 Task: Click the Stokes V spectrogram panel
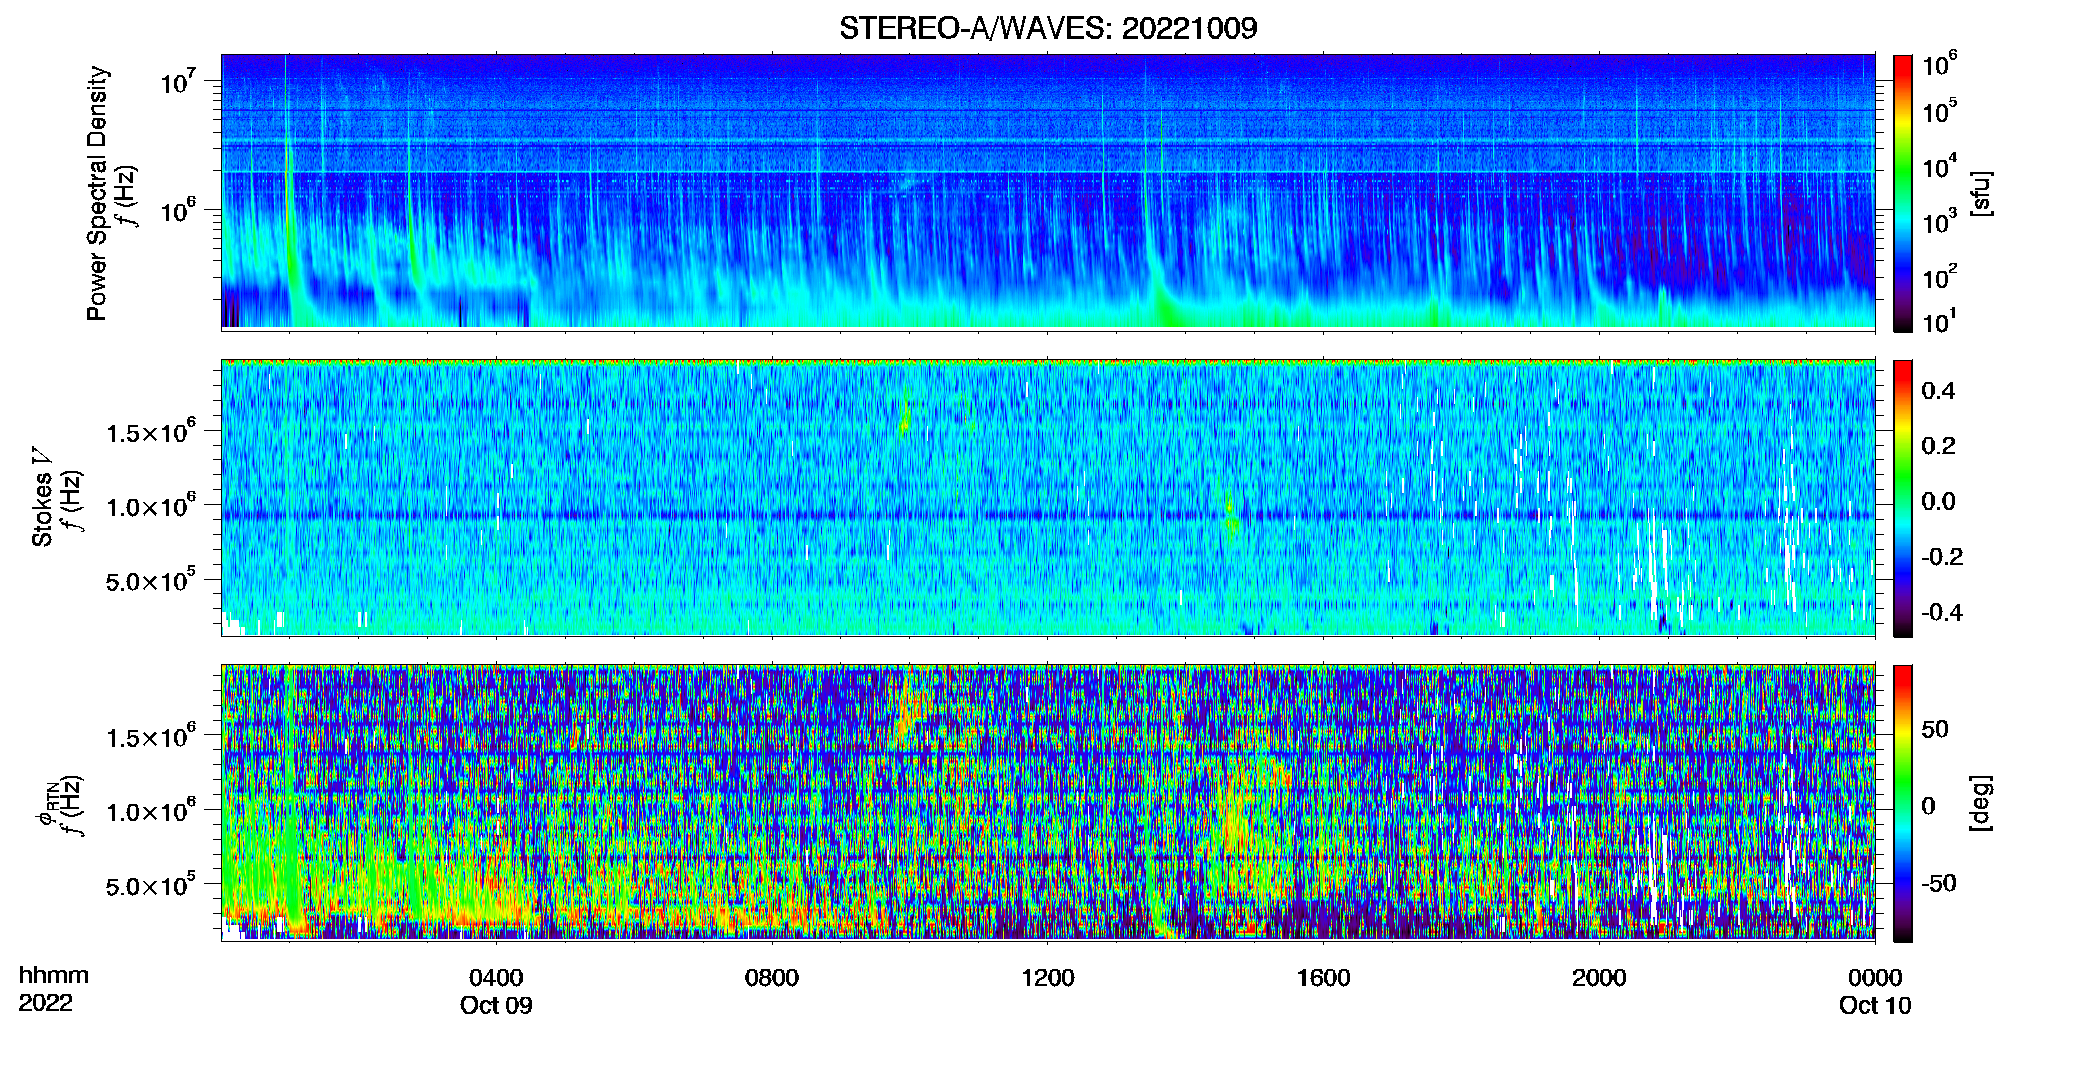tap(1048, 497)
